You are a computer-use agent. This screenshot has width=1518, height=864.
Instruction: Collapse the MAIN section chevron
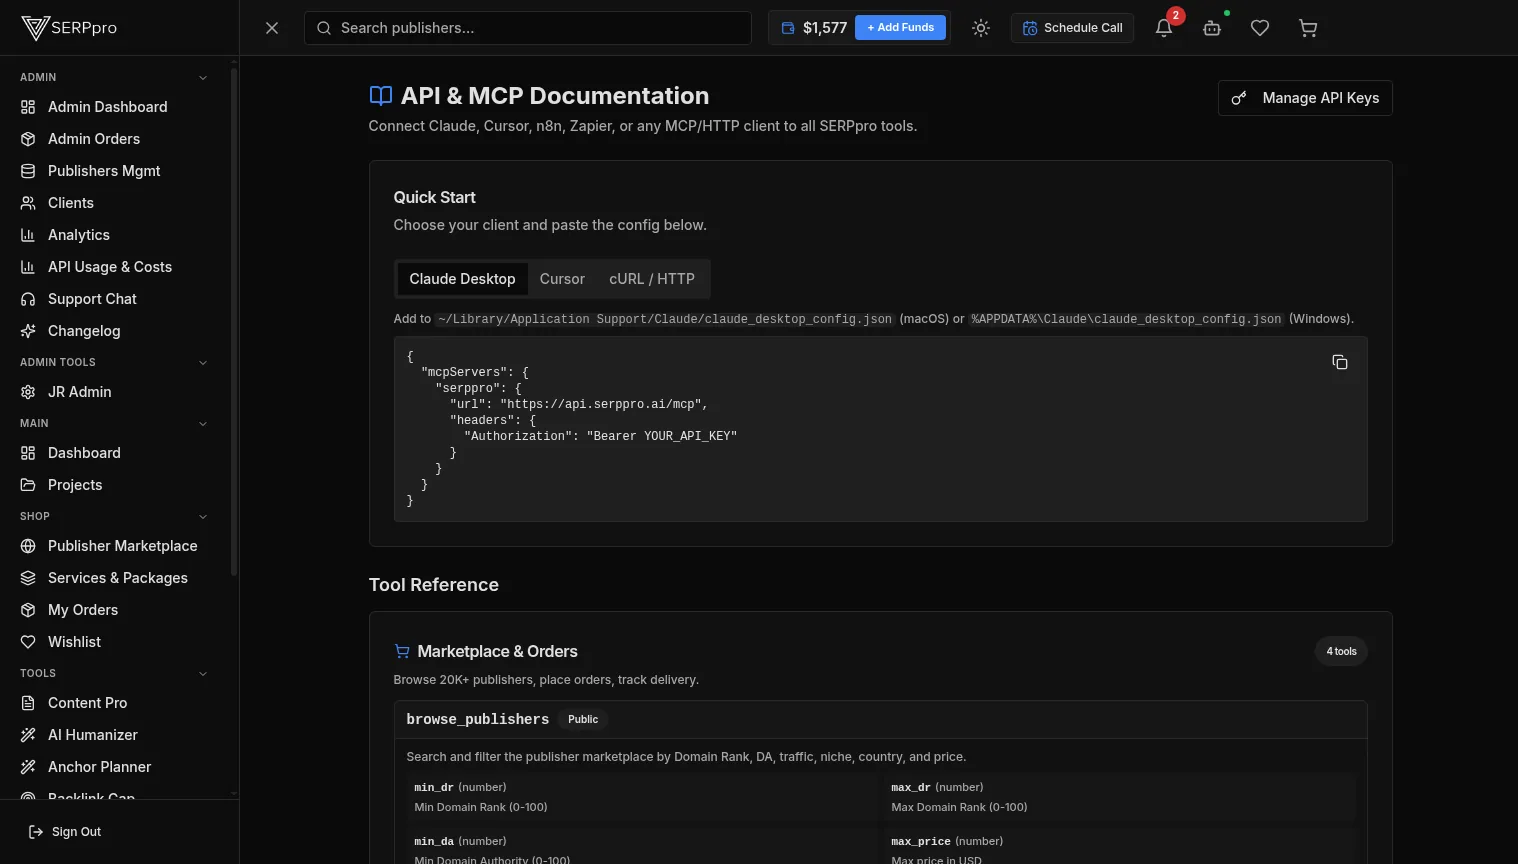[203, 424]
